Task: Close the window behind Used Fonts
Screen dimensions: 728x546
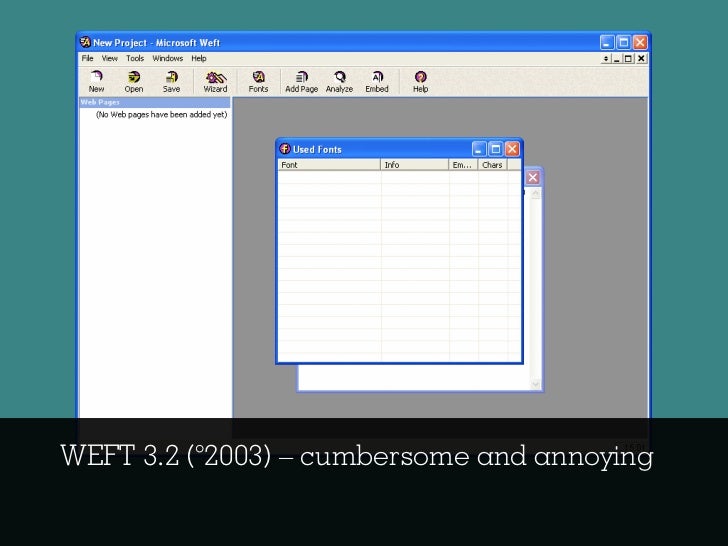Action: point(533,177)
